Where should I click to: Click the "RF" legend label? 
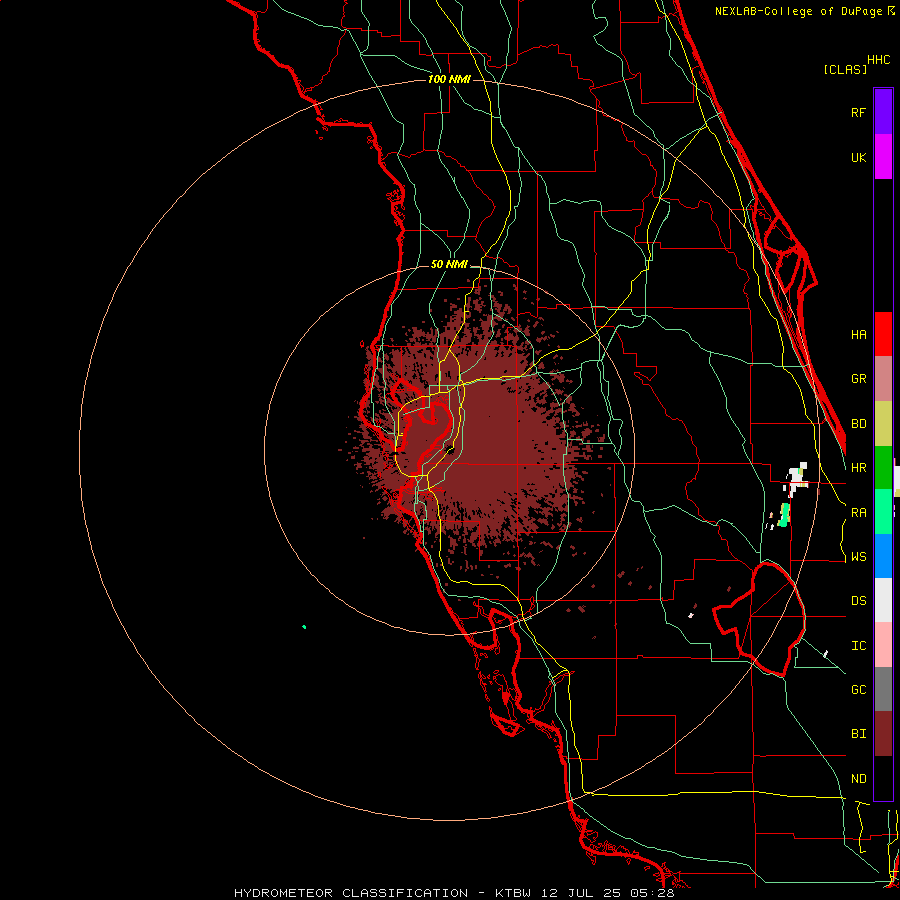coord(858,113)
